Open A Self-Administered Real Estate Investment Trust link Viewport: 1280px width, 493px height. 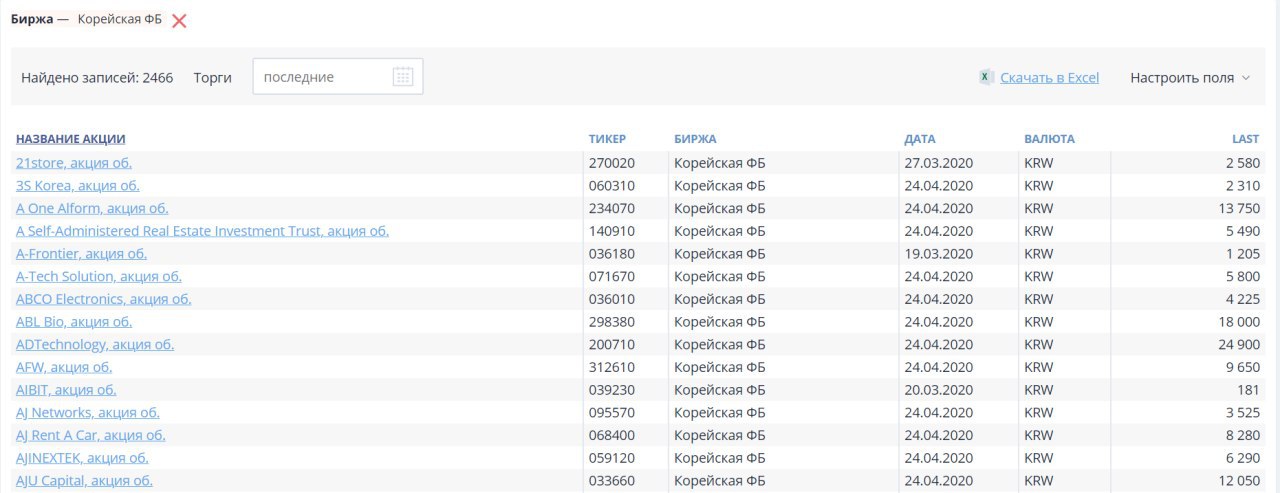point(202,231)
